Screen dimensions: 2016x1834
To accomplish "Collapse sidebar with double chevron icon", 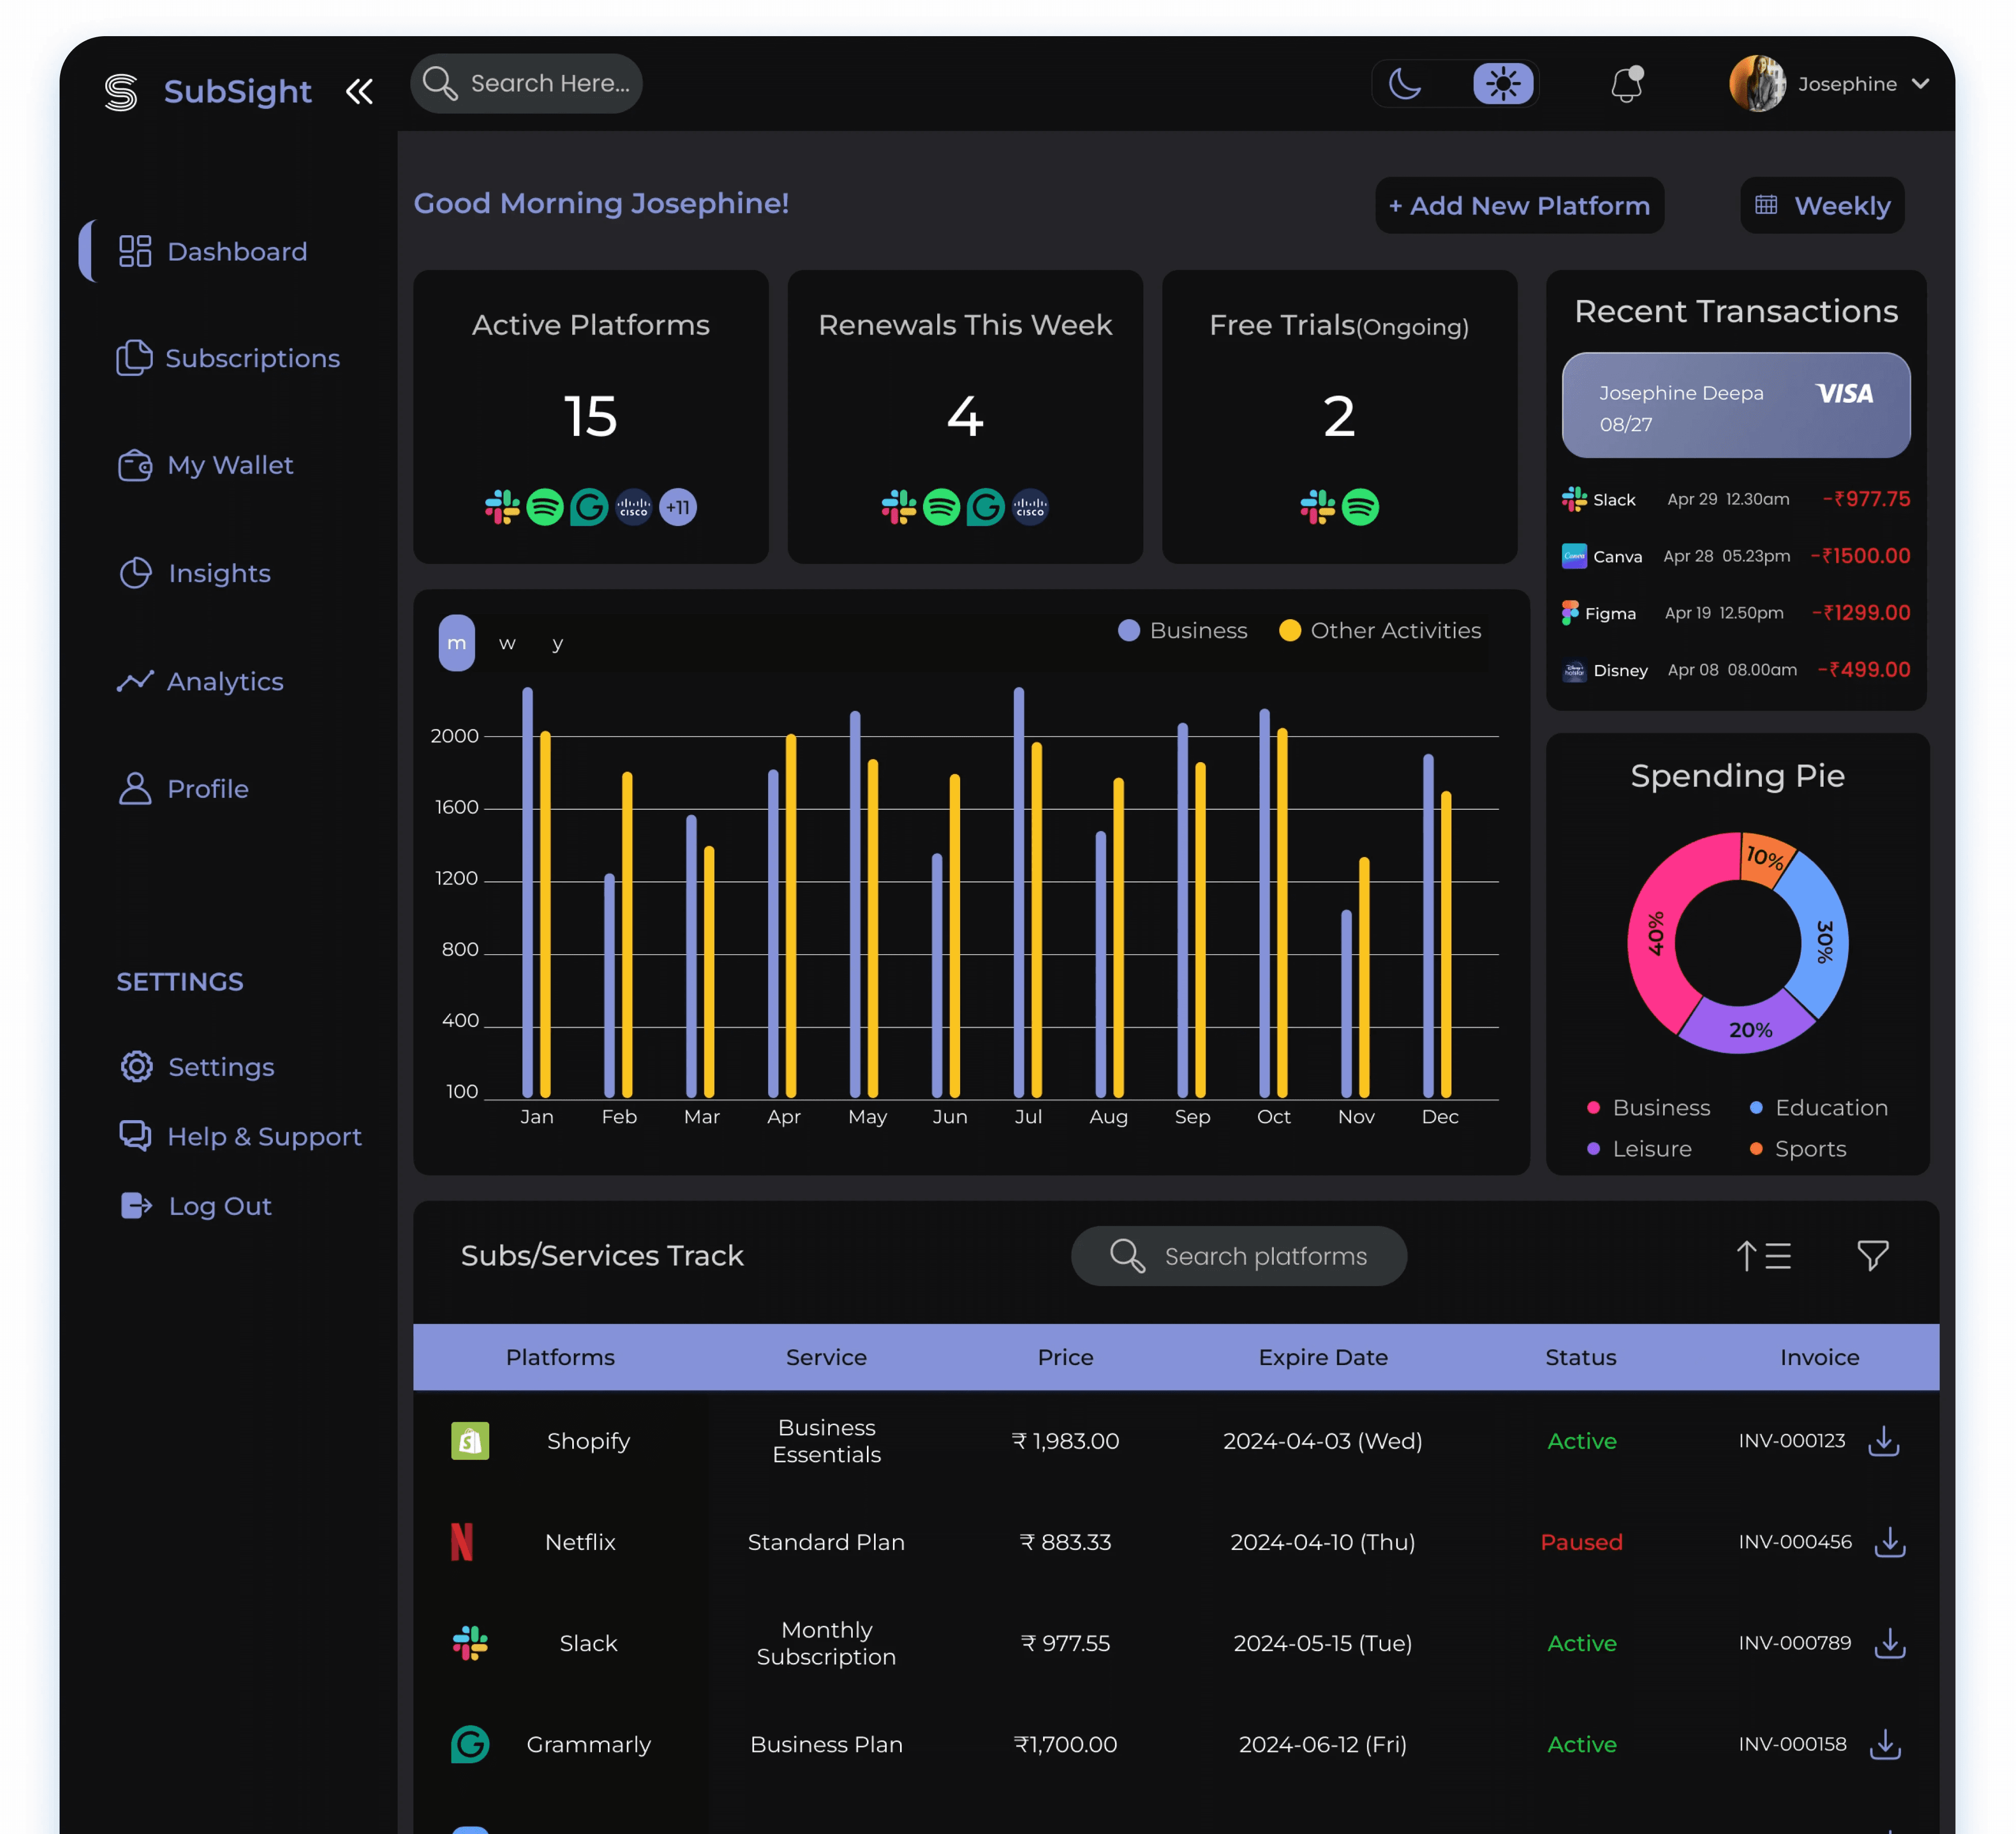I will pyautogui.click(x=359, y=91).
